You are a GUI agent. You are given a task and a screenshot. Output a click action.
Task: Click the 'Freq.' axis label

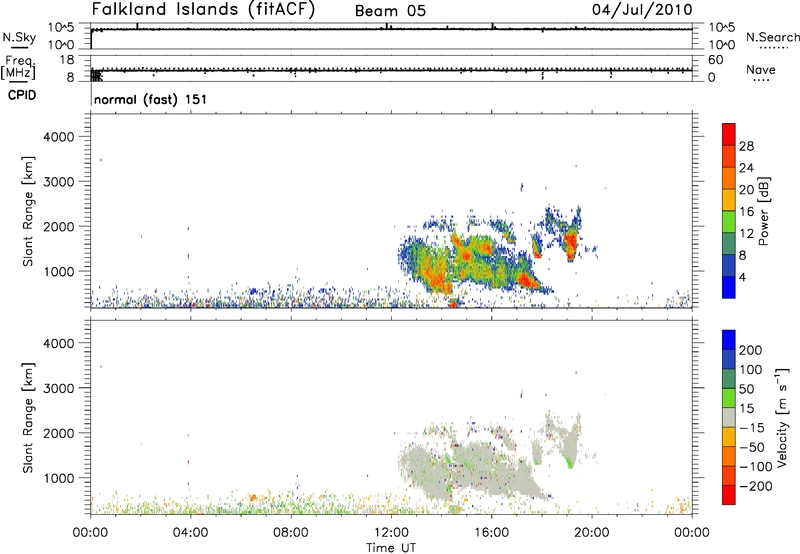click(19, 62)
